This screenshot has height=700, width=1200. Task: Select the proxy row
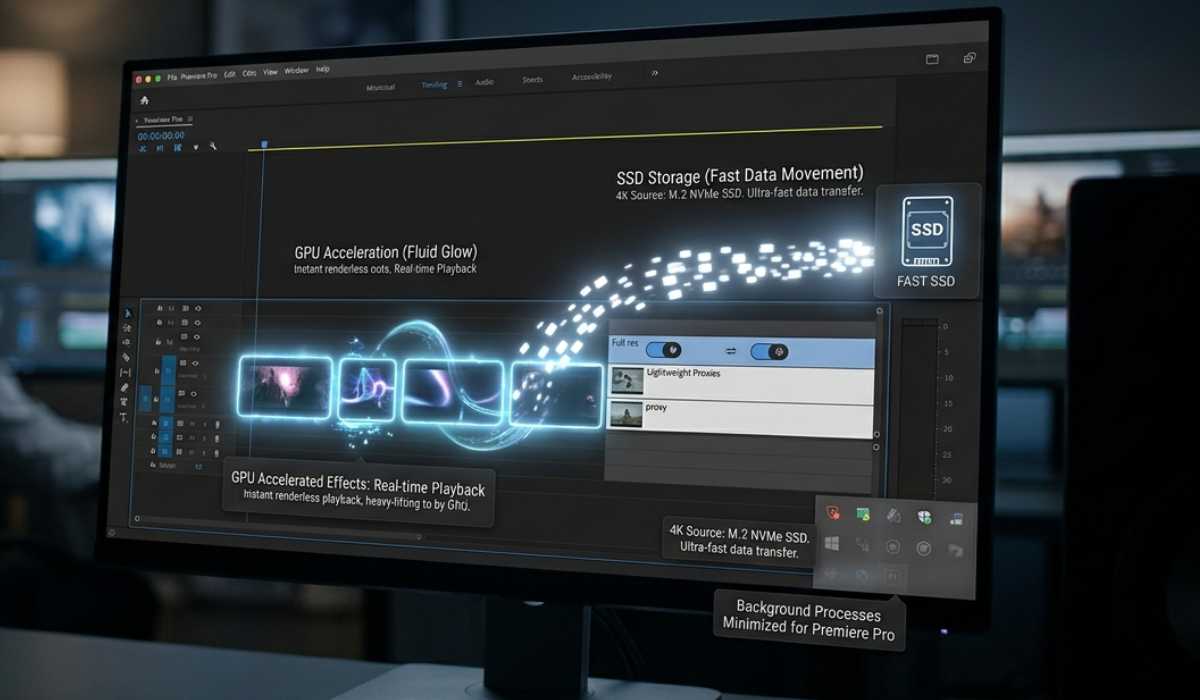741,418
